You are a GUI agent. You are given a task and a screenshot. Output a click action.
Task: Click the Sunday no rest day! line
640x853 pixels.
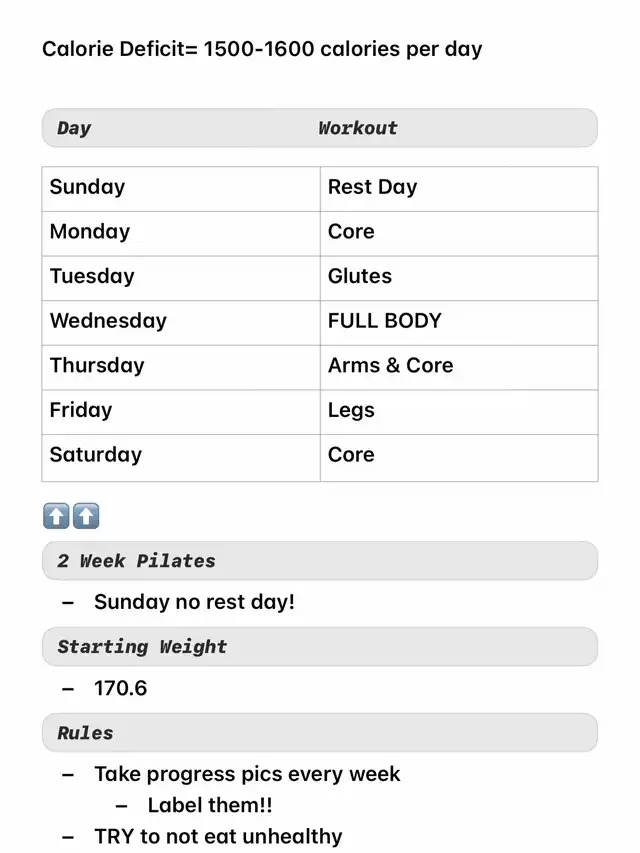click(x=194, y=603)
